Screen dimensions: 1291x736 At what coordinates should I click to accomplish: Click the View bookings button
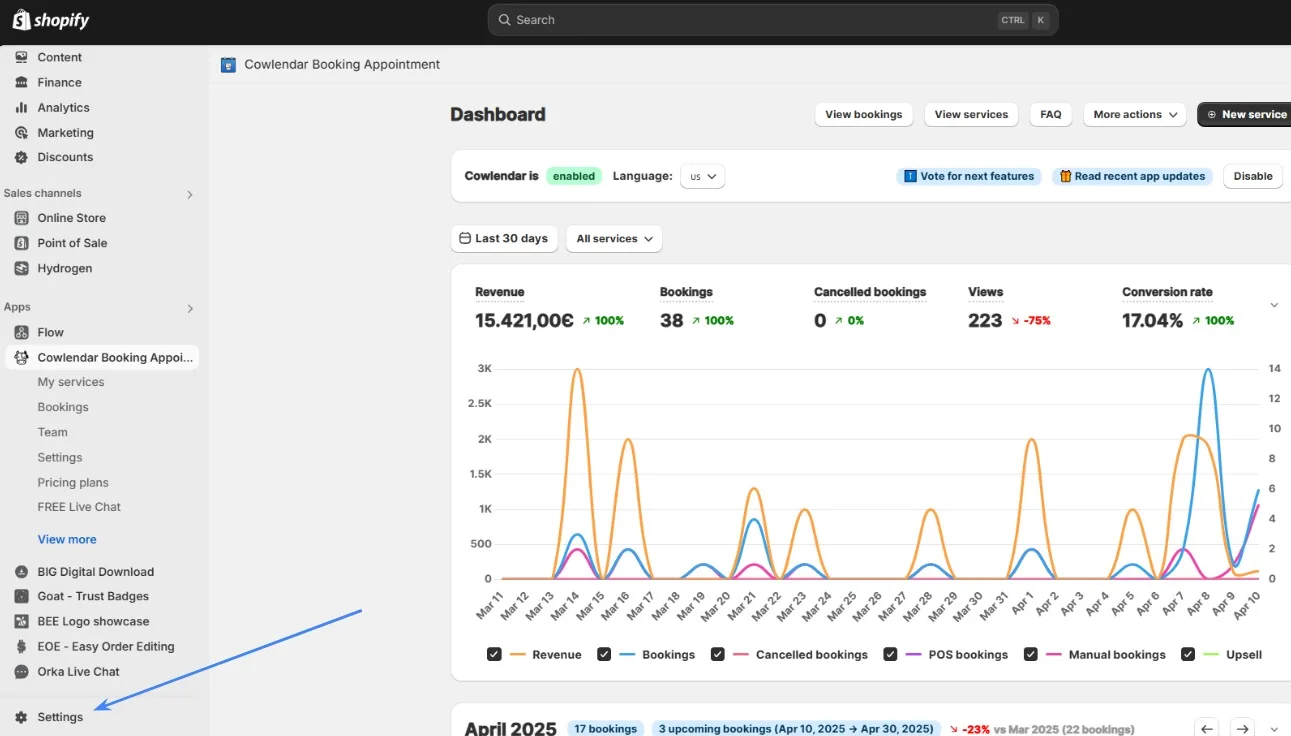[x=864, y=114]
